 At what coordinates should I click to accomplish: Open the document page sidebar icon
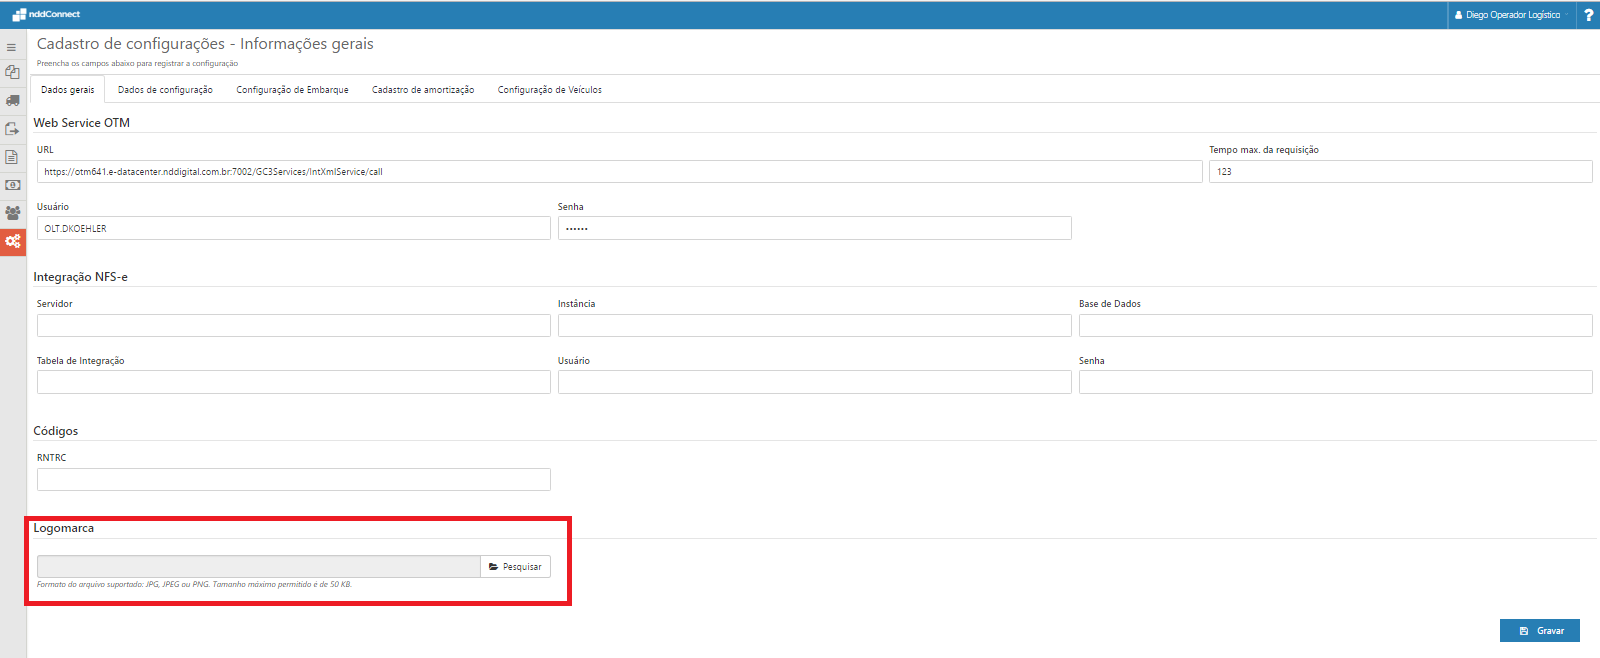point(12,157)
